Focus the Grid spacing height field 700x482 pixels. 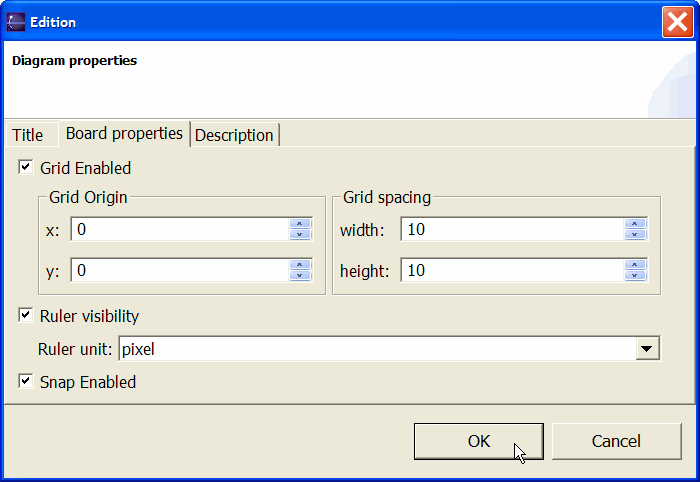click(x=512, y=270)
